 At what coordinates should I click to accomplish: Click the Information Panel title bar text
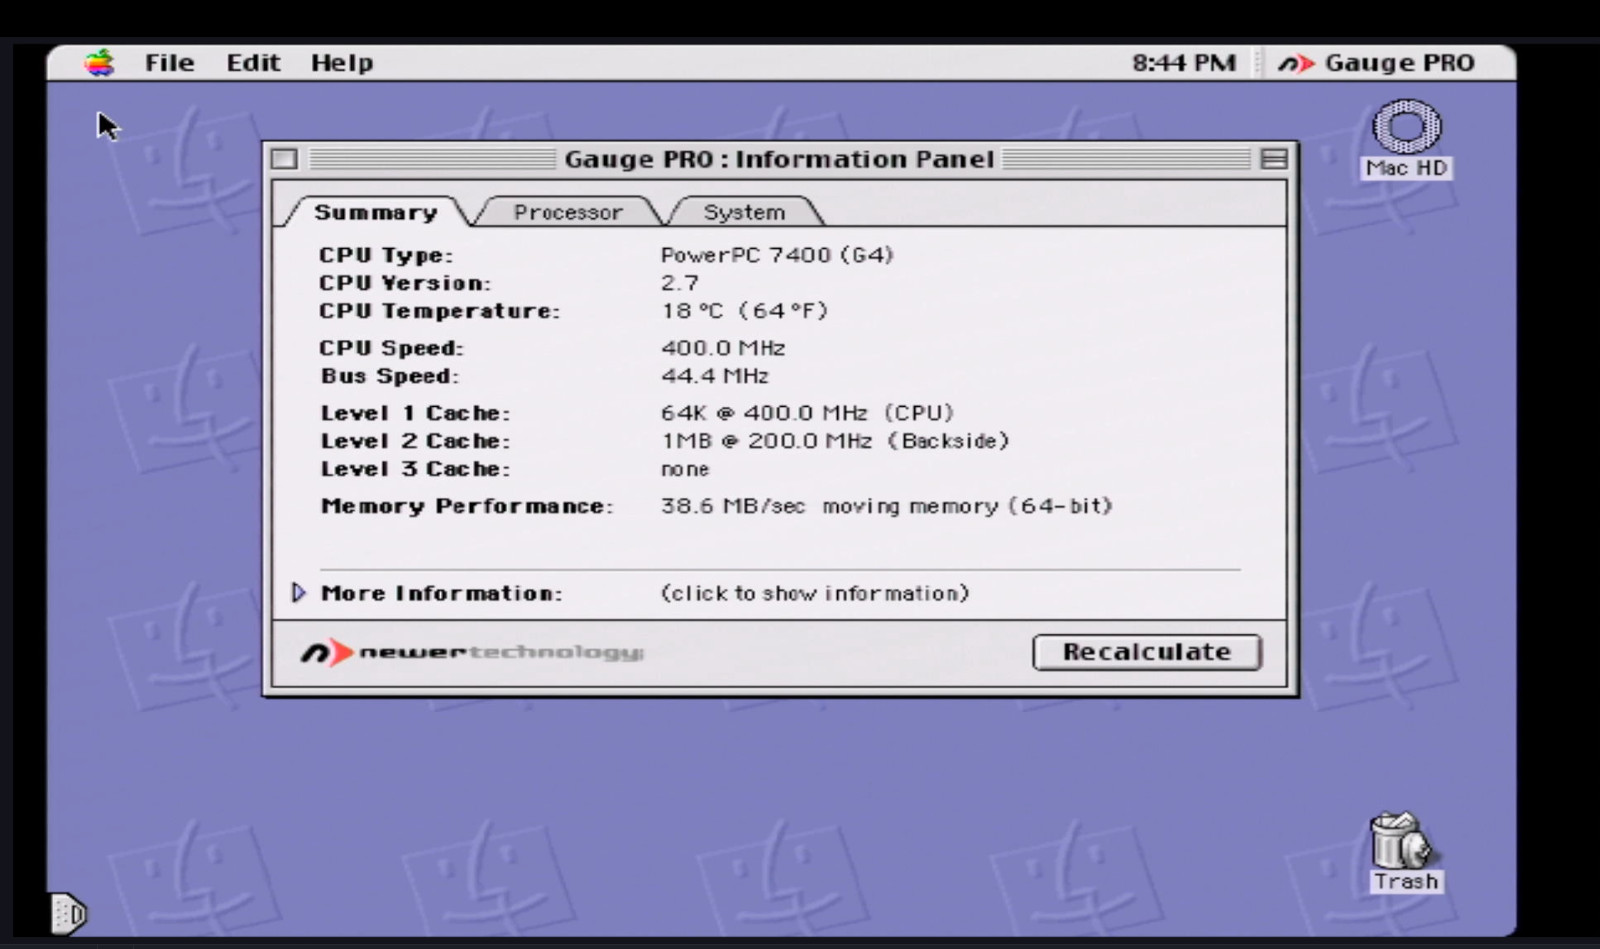pyautogui.click(x=779, y=159)
